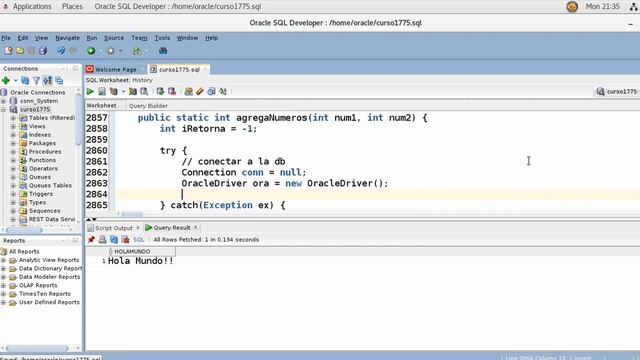The image size is (640, 360).
Task: Open the Places menu in top panel
Action: (72, 7)
